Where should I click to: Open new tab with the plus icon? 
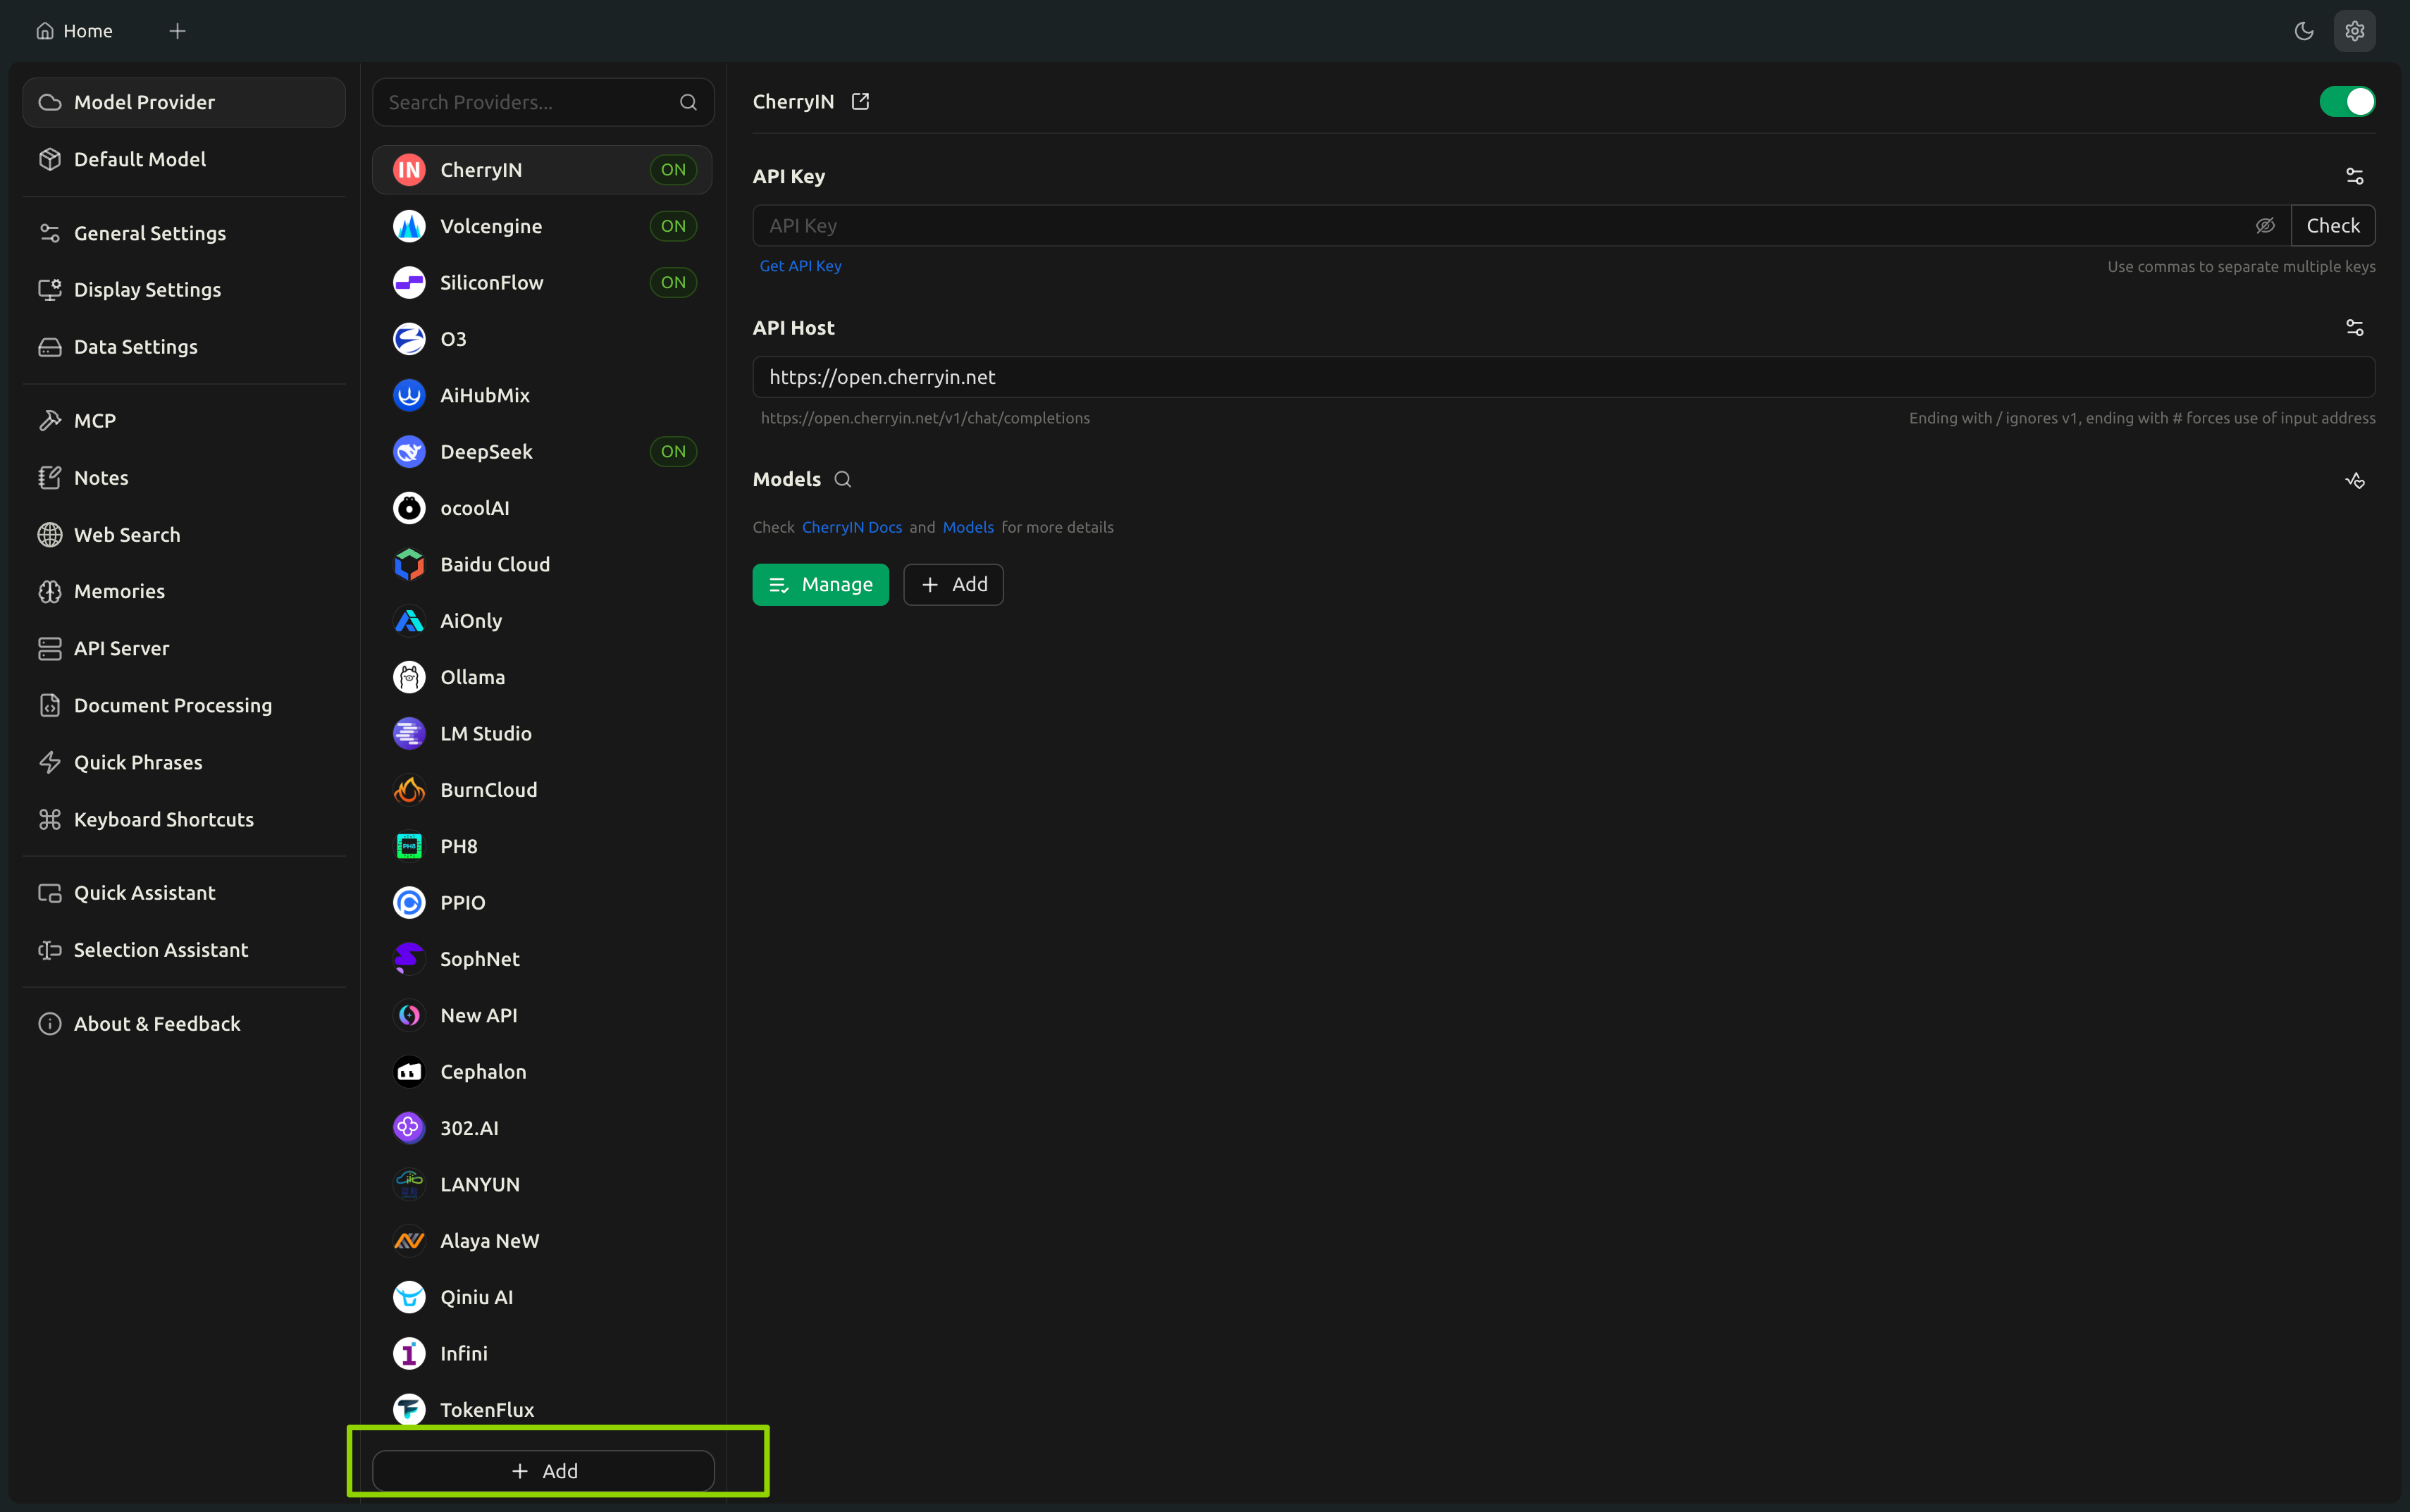pos(177,31)
